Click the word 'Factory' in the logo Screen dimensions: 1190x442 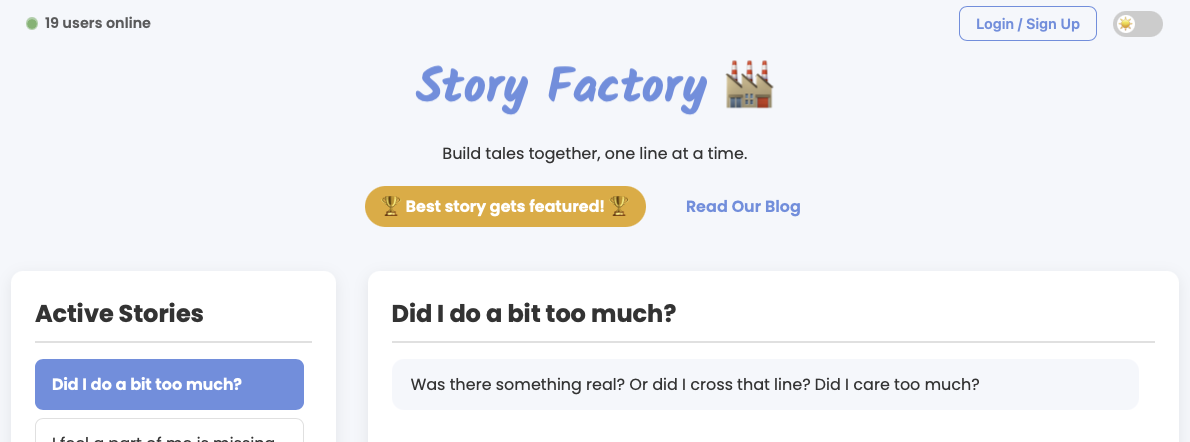pyautogui.click(x=628, y=86)
